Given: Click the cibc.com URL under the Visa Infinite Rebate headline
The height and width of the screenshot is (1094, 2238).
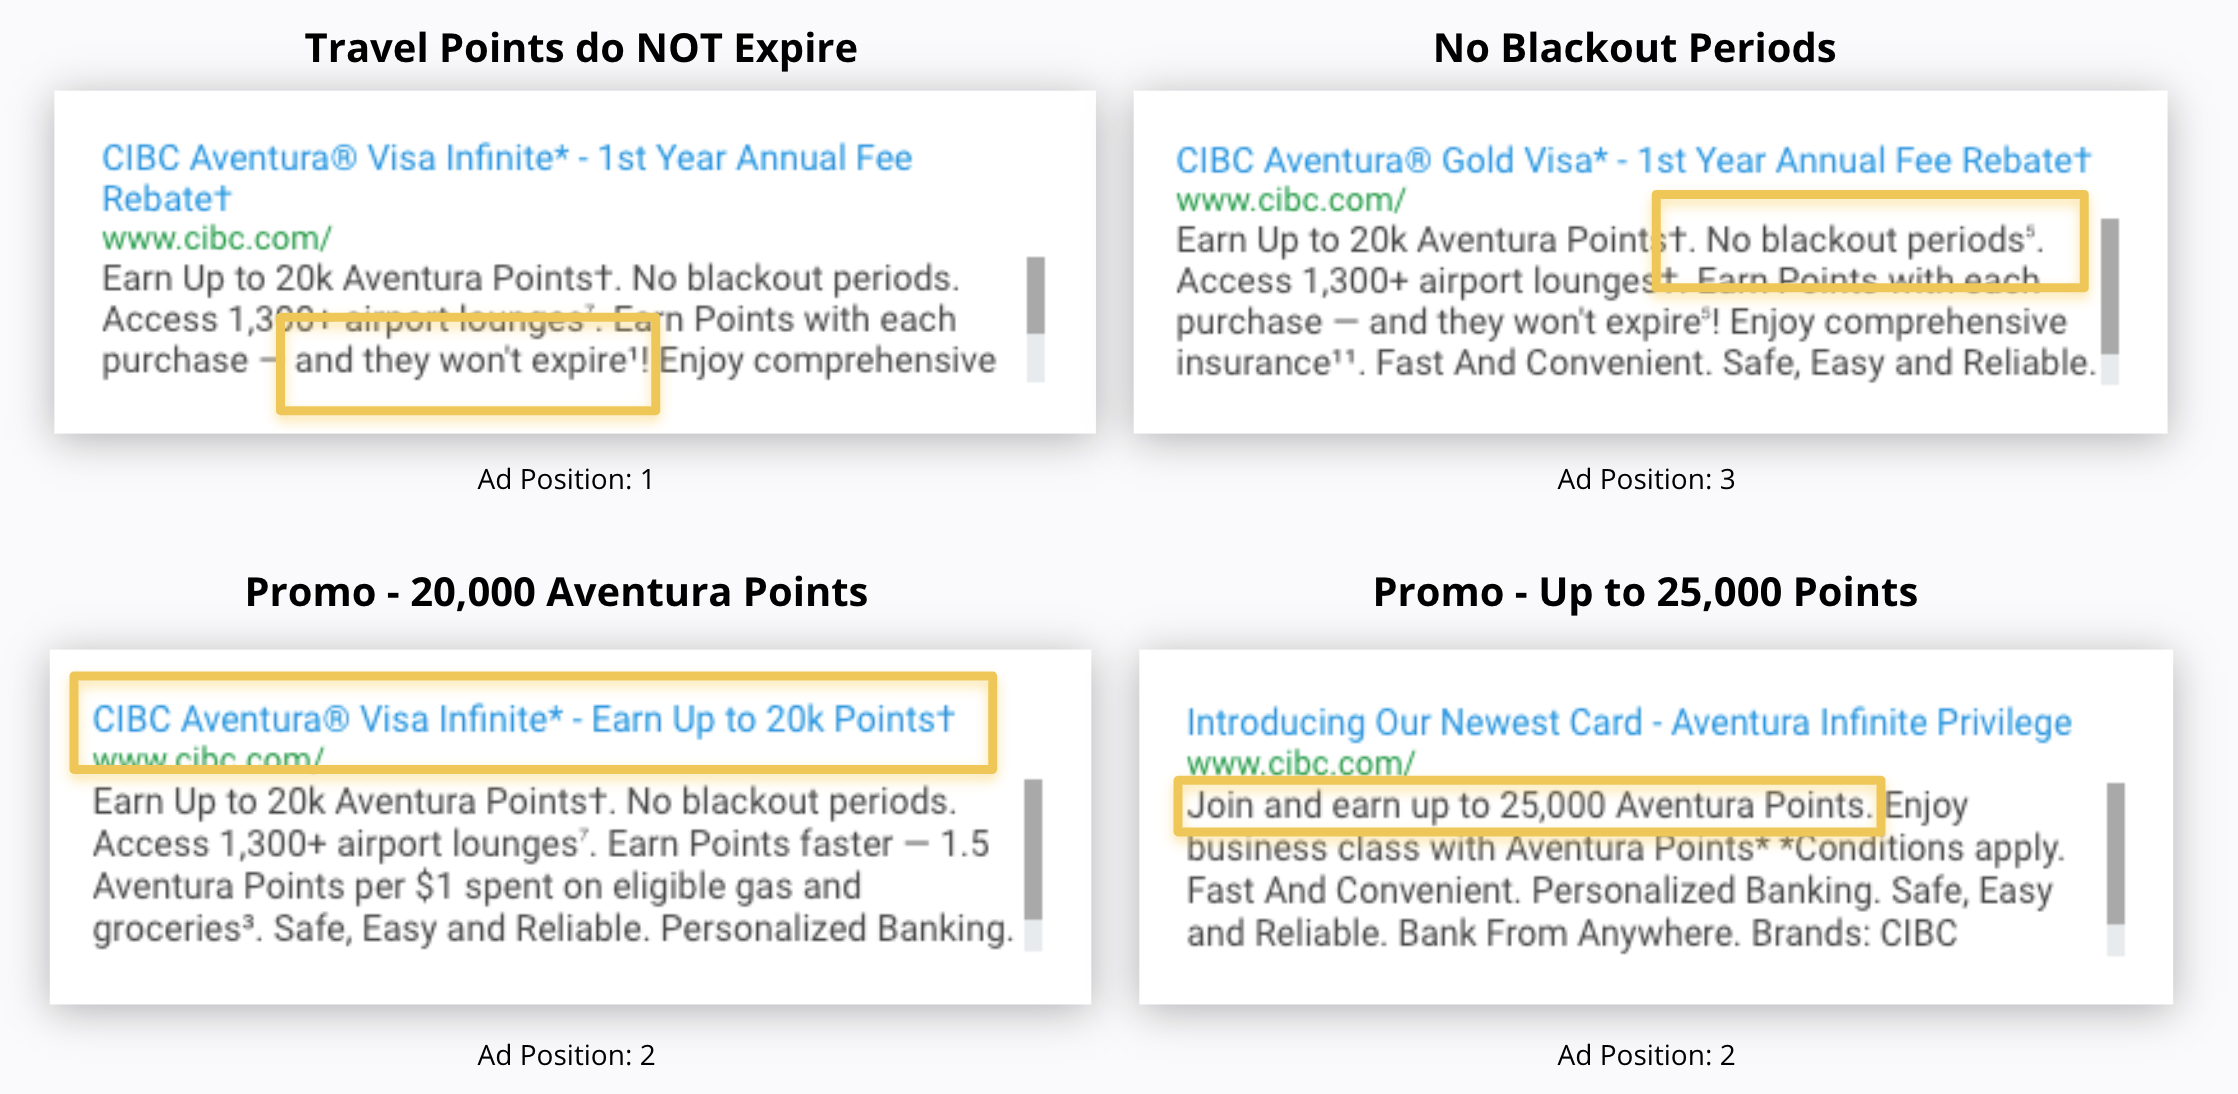Looking at the screenshot, I should (216, 238).
